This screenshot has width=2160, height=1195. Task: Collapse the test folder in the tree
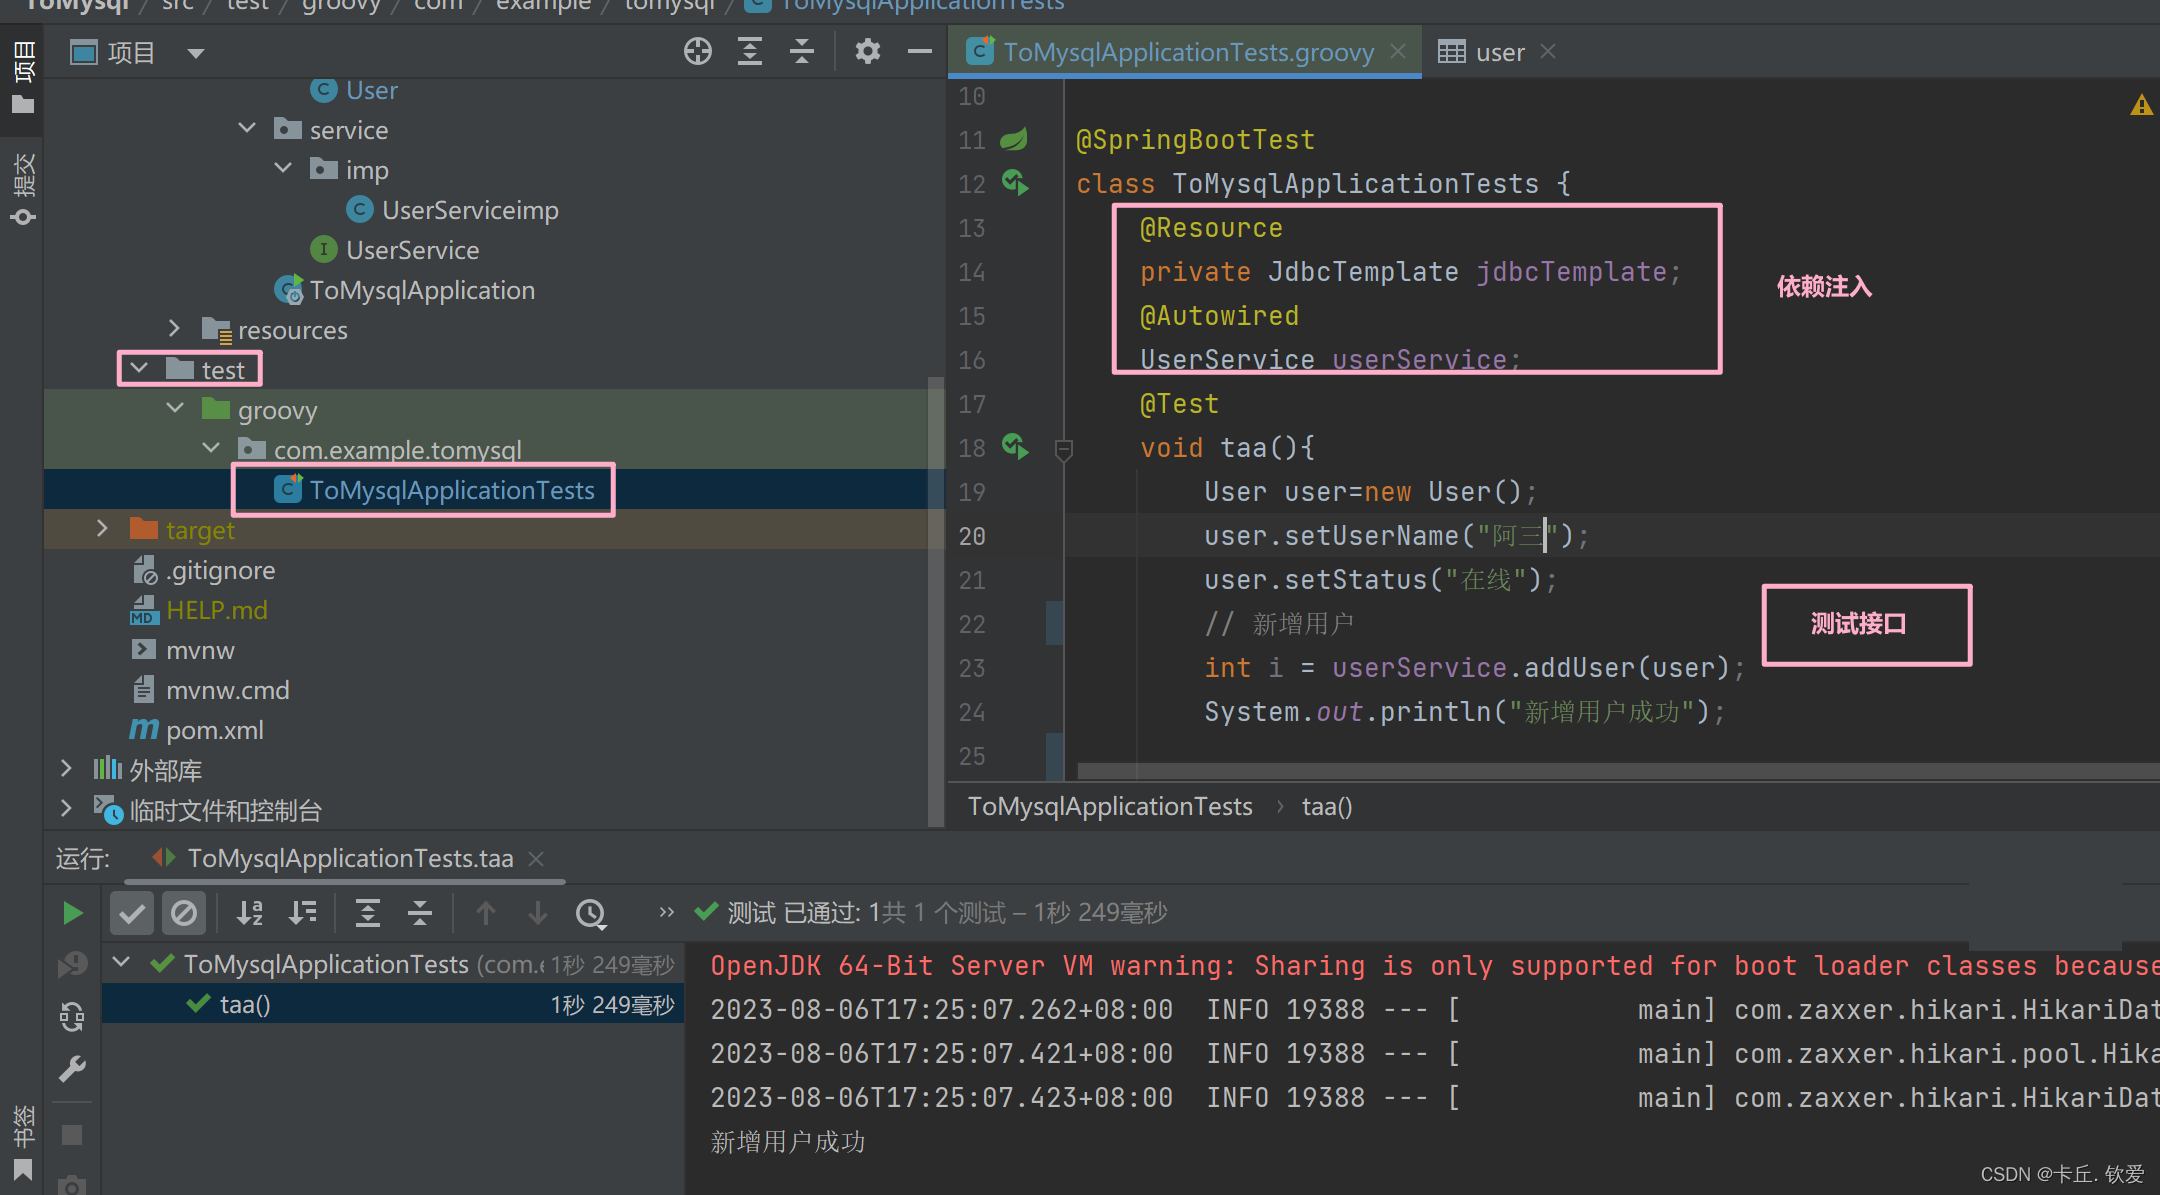click(139, 369)
